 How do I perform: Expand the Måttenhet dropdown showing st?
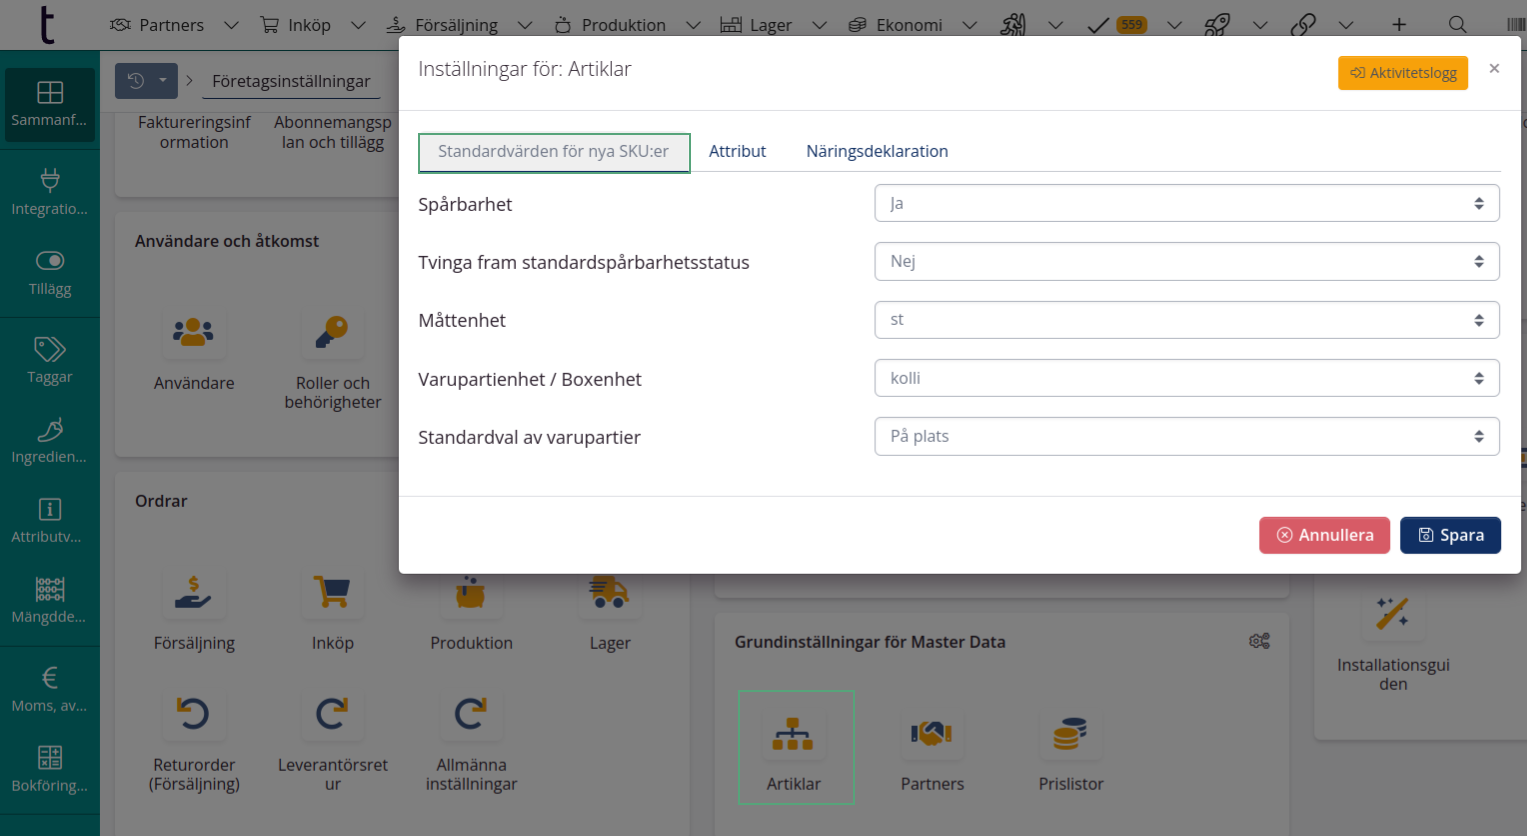(x=1186, y=320)
